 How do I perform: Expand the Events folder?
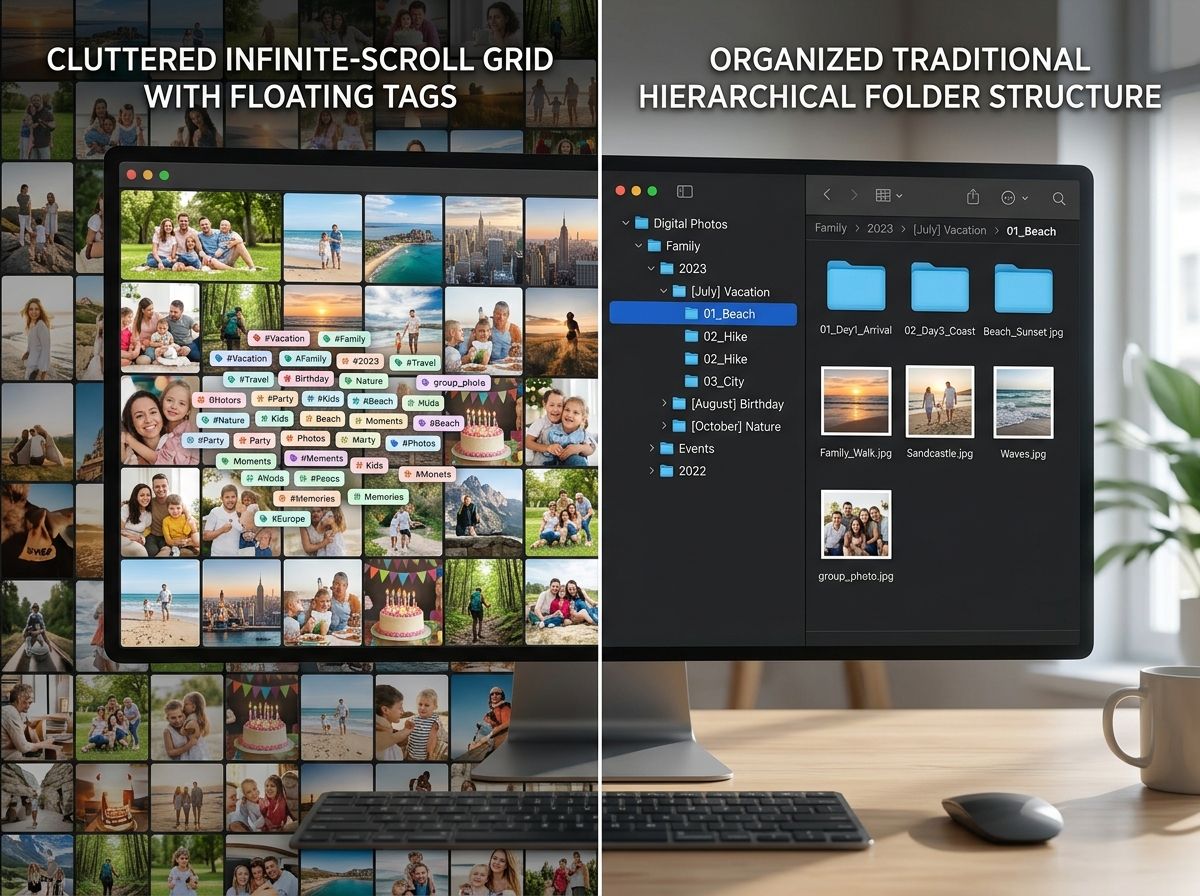[x=652, y=448]
